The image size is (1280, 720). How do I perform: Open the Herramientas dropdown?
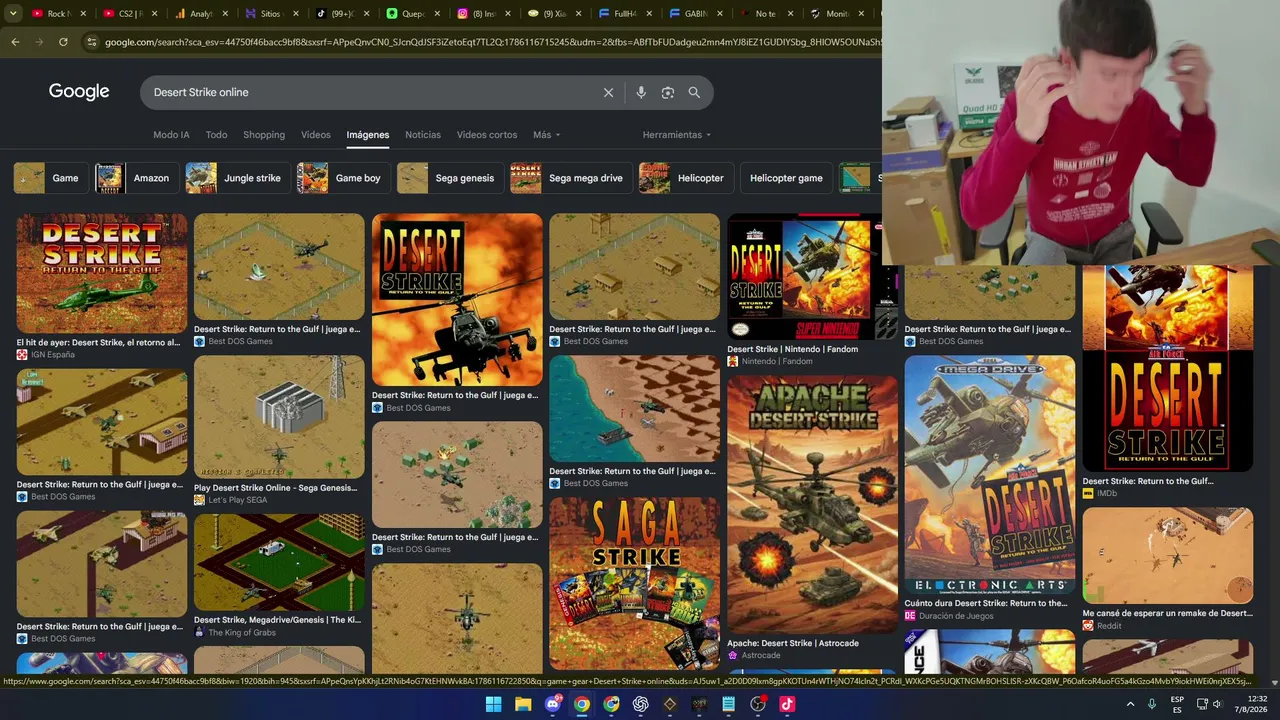coord(677,135)
